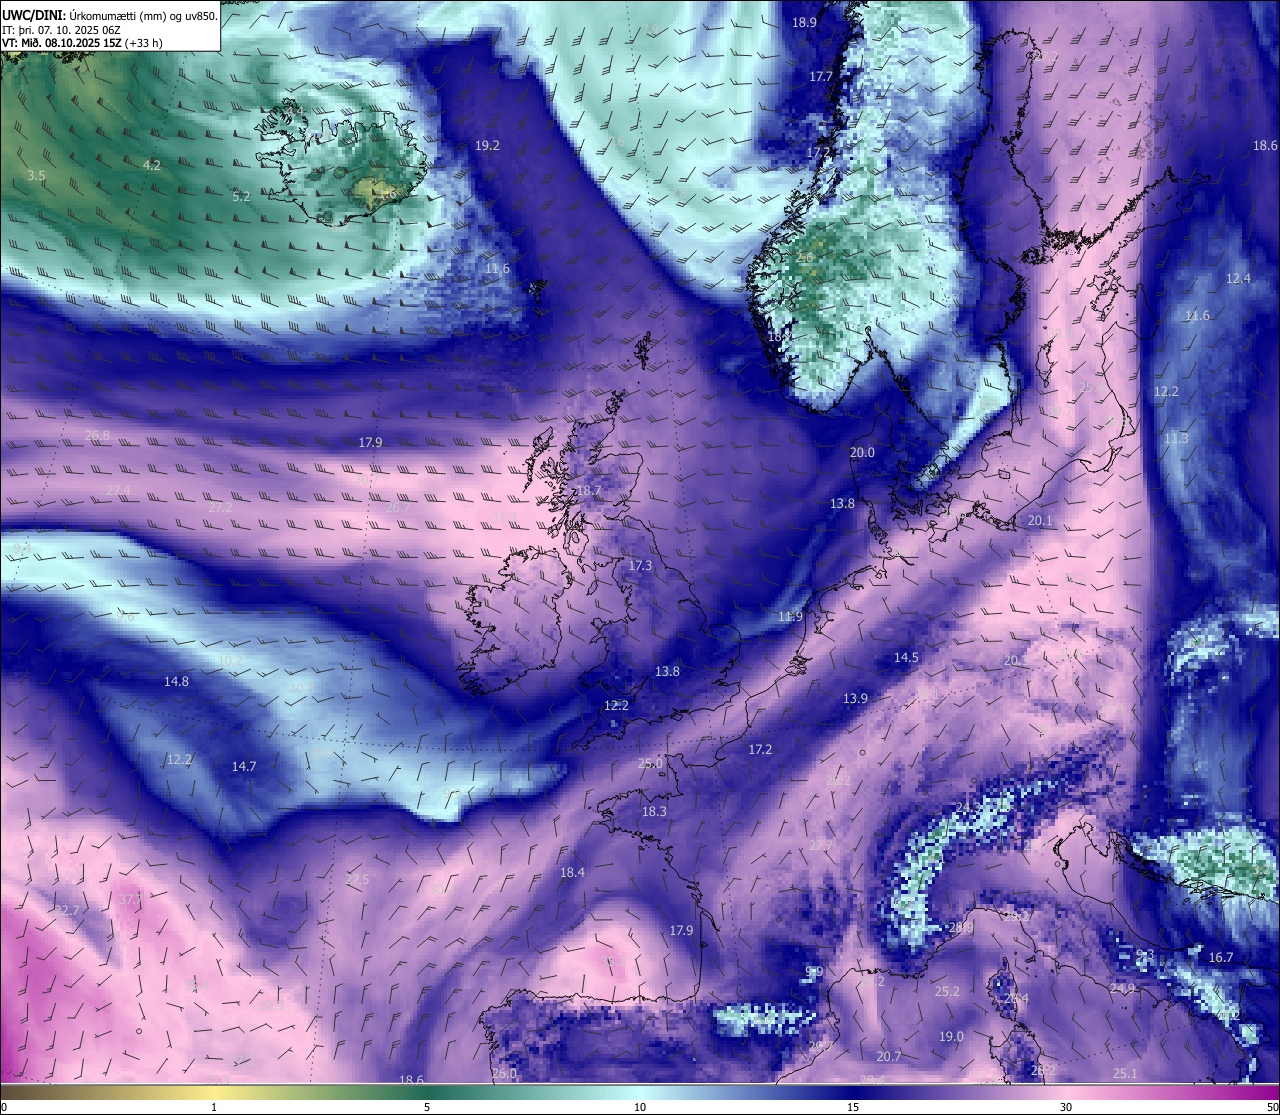Click the 30 tick on the color scale
Screen dimensions: 1280x1115
tap(1066, 1107)
